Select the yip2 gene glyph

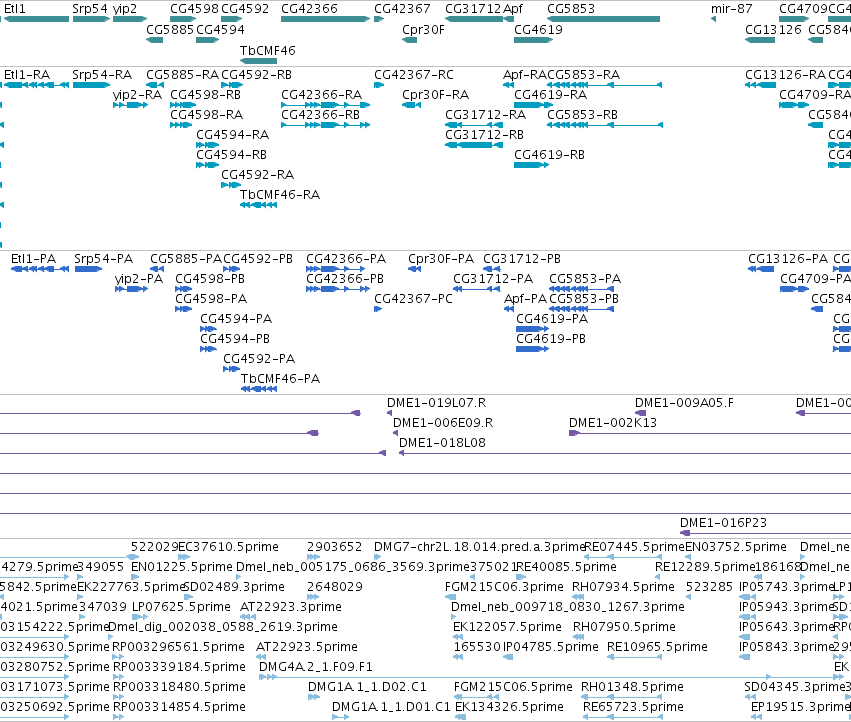(x=130, y=19)
